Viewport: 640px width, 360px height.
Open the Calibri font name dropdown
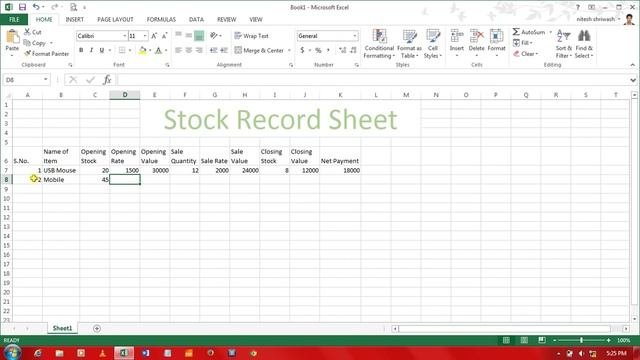(x=124, y=36)
